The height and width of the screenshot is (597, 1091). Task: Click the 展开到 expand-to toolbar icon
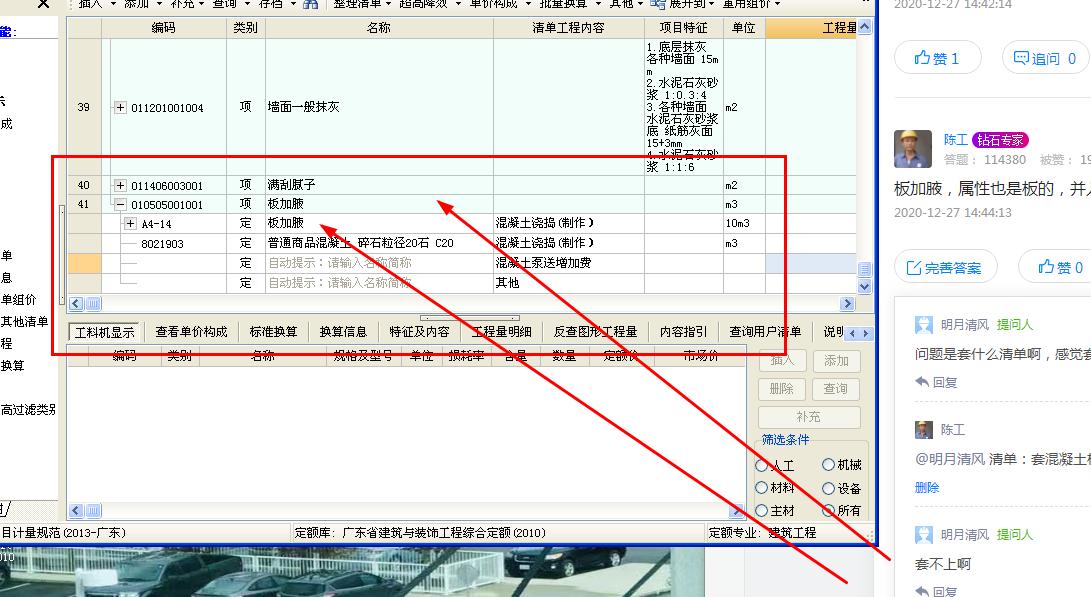click(x=658, y=4)
